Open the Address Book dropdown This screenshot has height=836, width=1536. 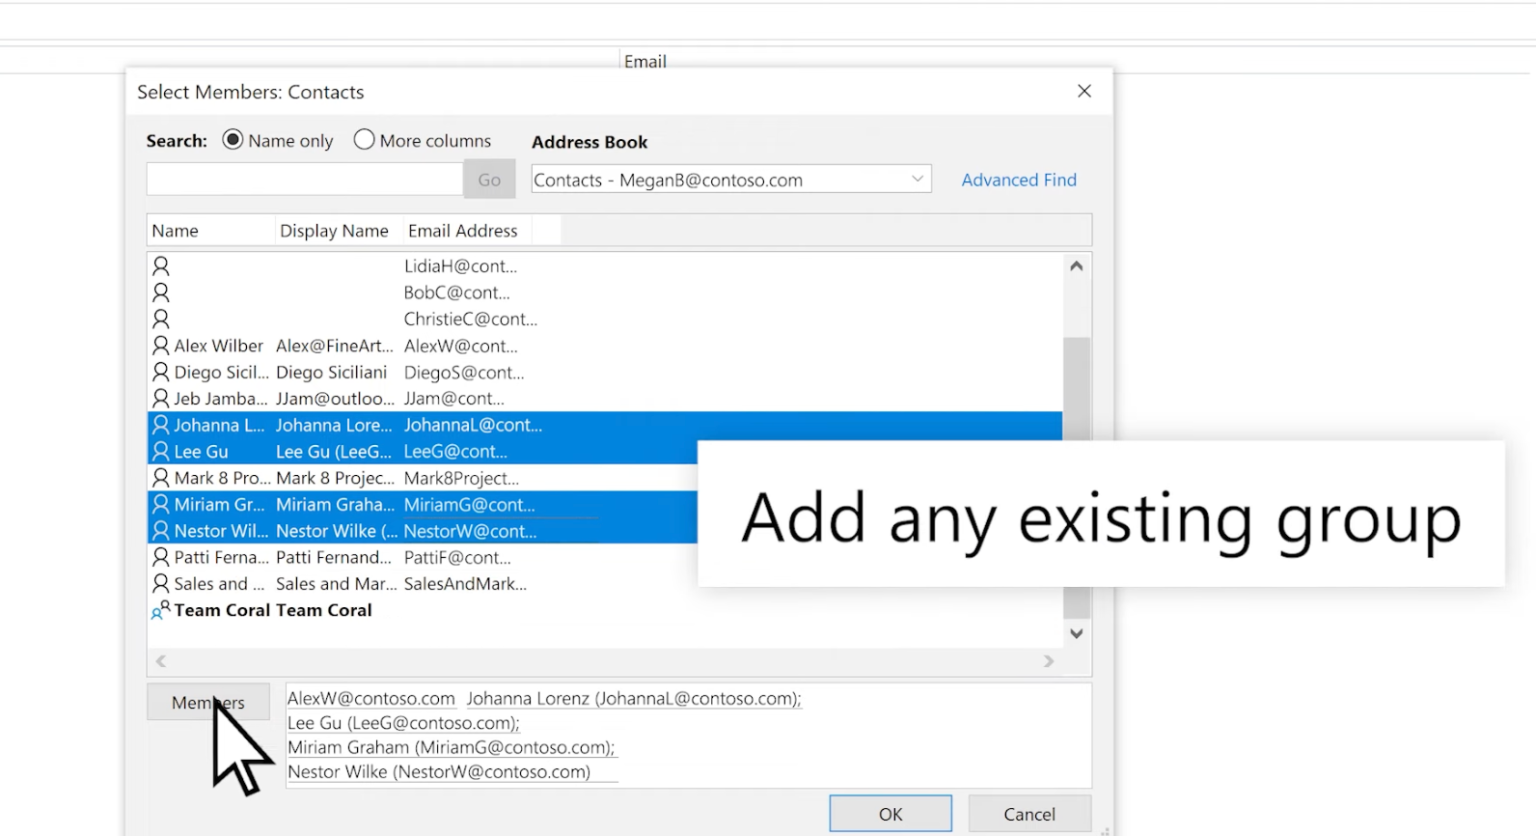pyautogui.click(x=917, y=179)
